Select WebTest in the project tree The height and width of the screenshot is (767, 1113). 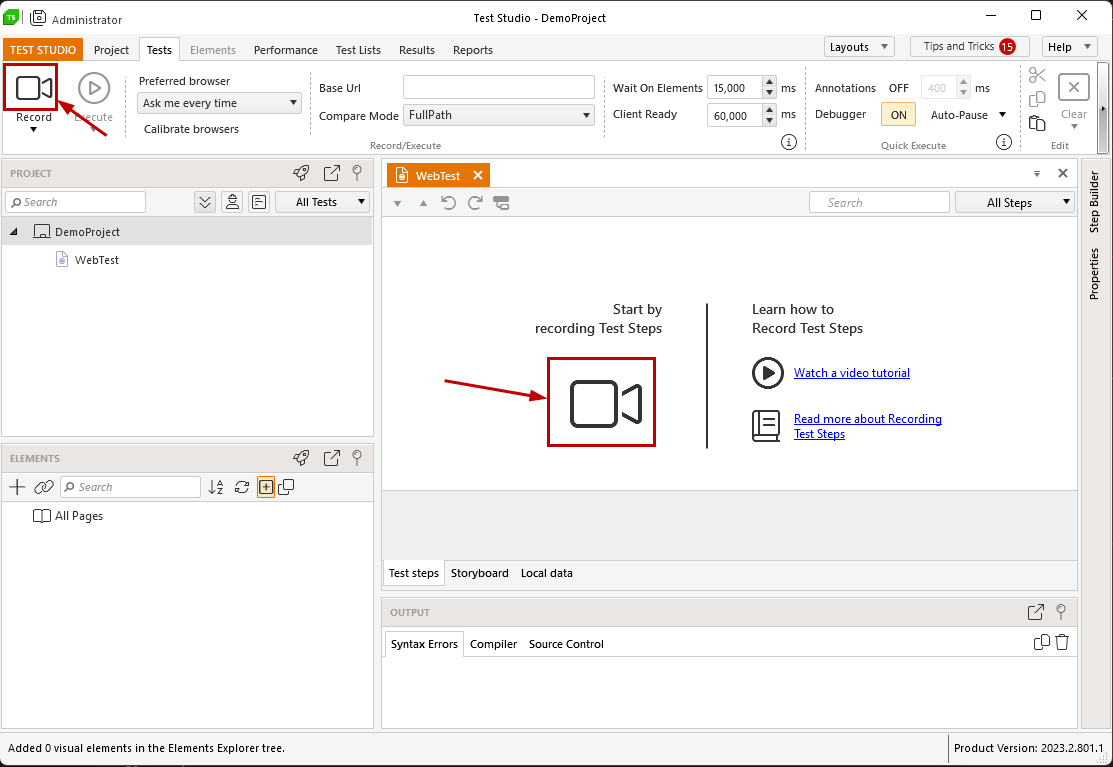coord(97,260)
